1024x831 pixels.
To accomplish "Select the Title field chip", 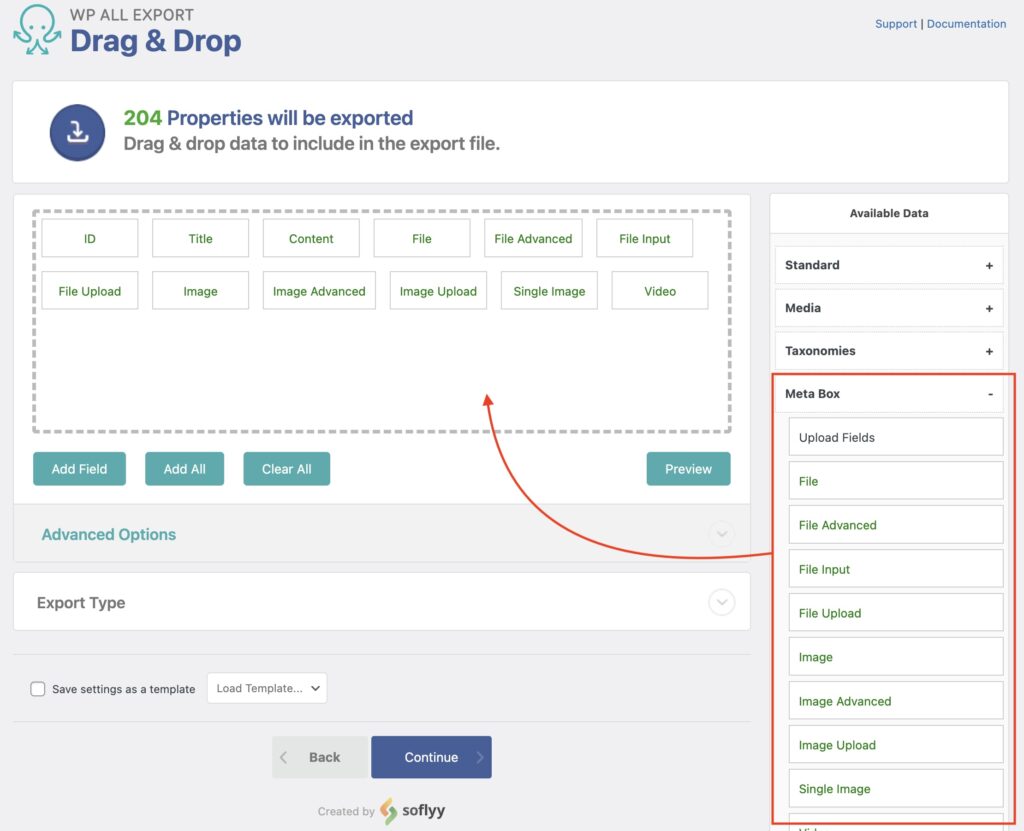I will [200, 238].
